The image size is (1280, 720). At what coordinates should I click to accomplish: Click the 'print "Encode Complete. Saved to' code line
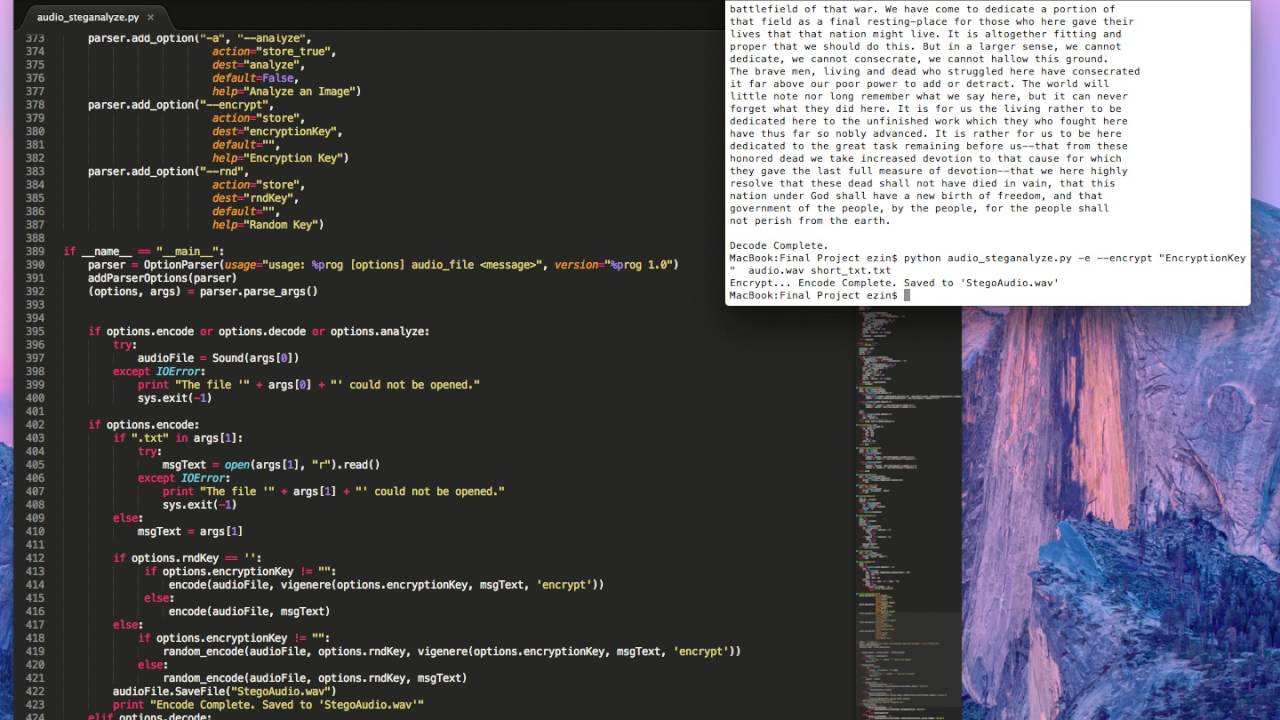(268, 704)
